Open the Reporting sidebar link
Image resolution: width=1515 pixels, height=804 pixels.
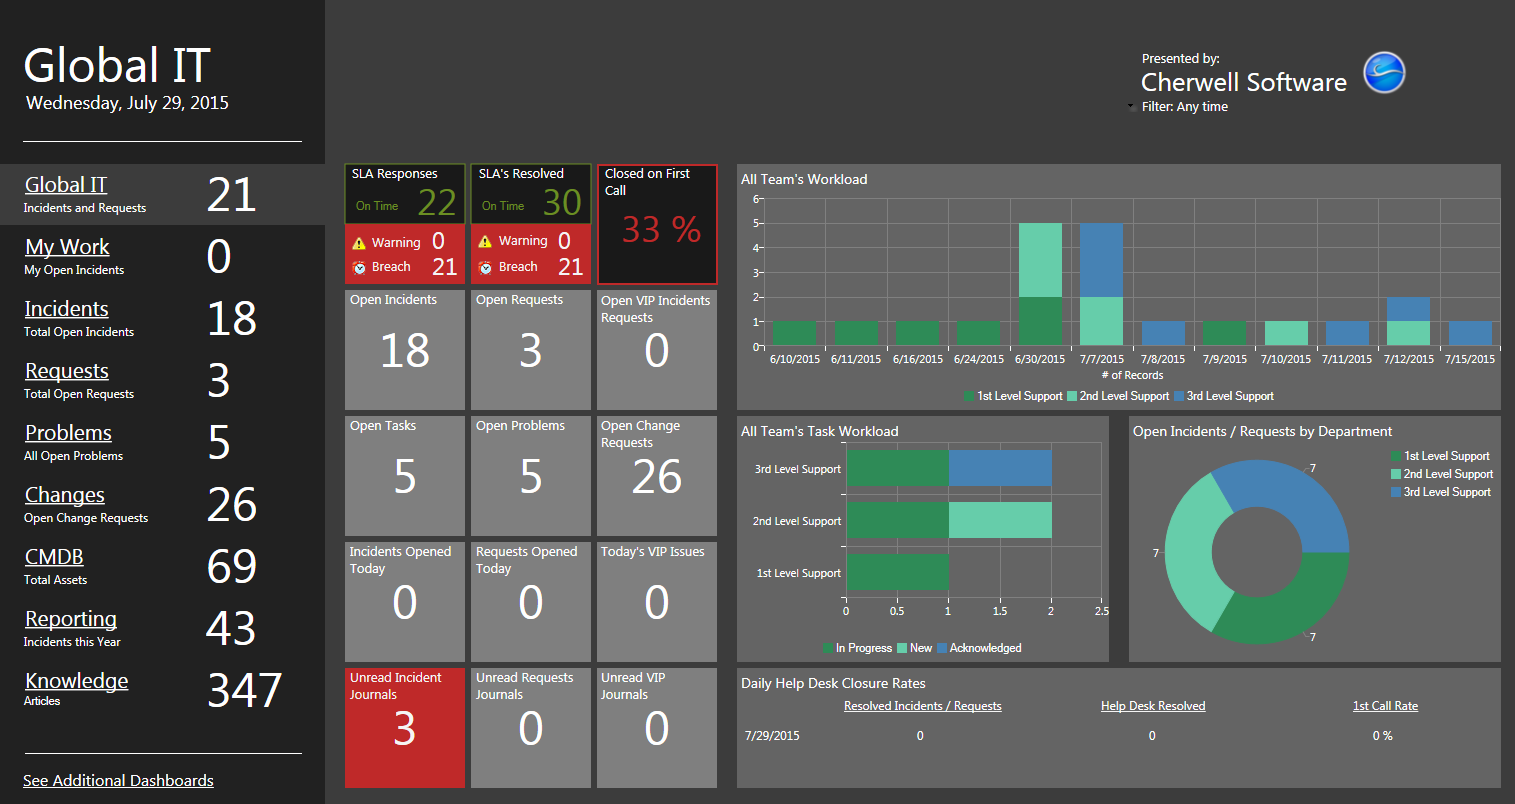pos(71,619)
